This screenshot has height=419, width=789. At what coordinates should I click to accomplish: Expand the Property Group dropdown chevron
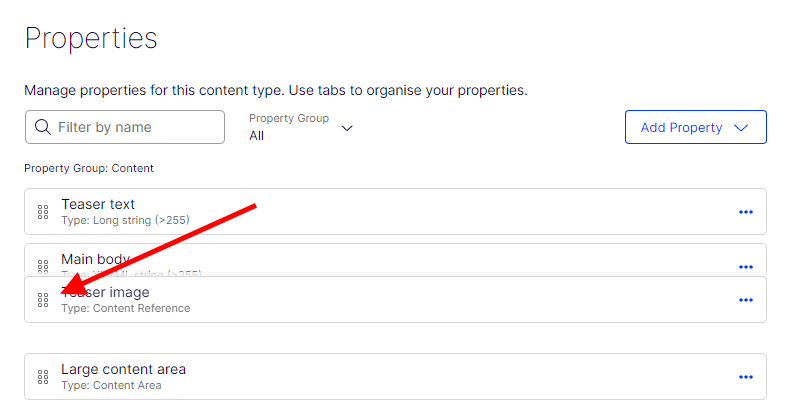pyautogui.click(x=347, y=128)
